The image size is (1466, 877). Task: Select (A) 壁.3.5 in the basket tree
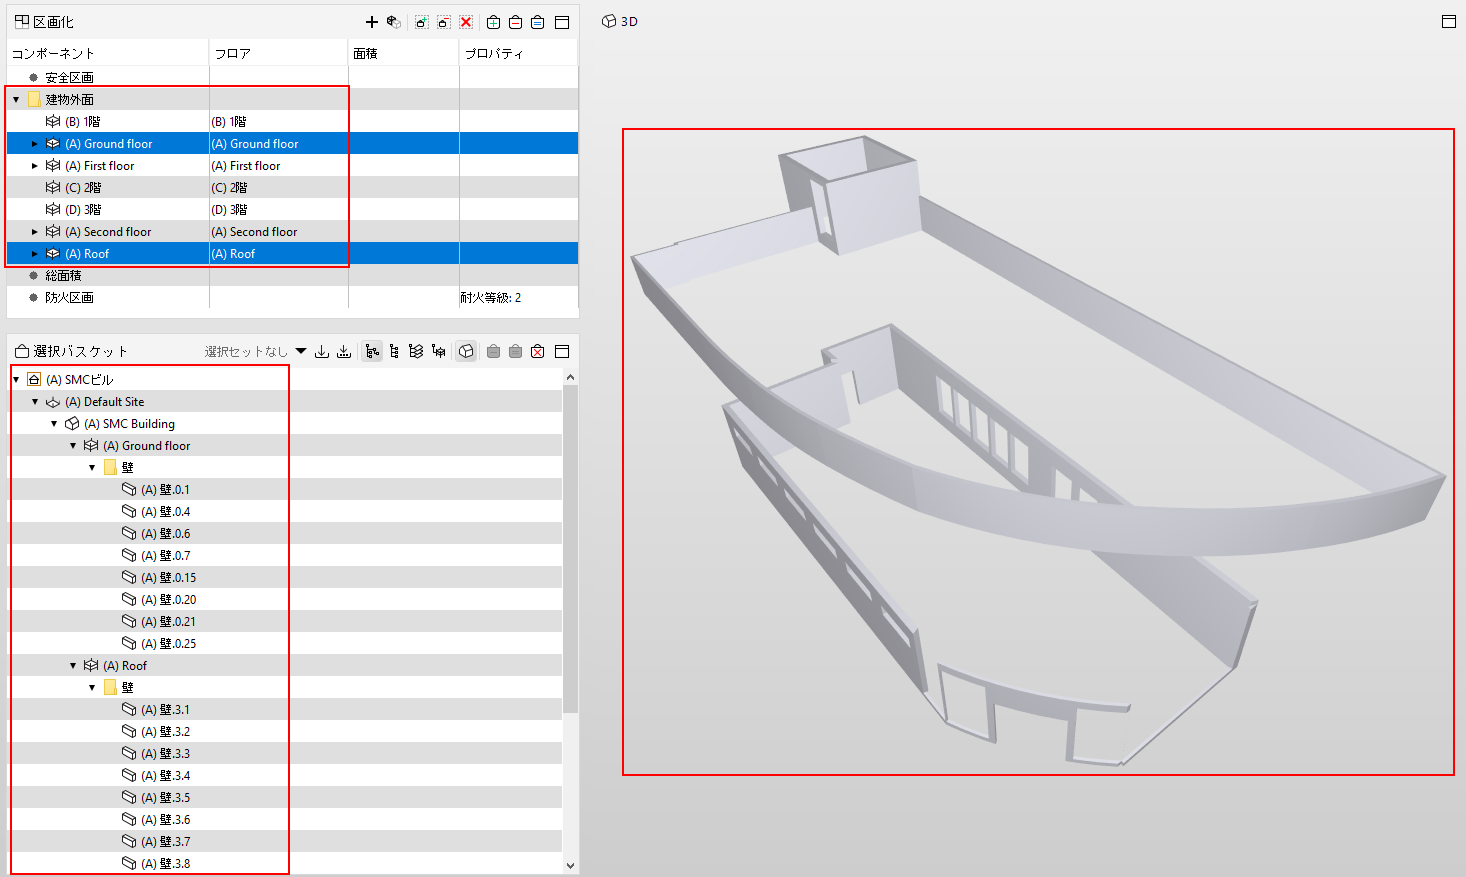[x=285, y=798]
